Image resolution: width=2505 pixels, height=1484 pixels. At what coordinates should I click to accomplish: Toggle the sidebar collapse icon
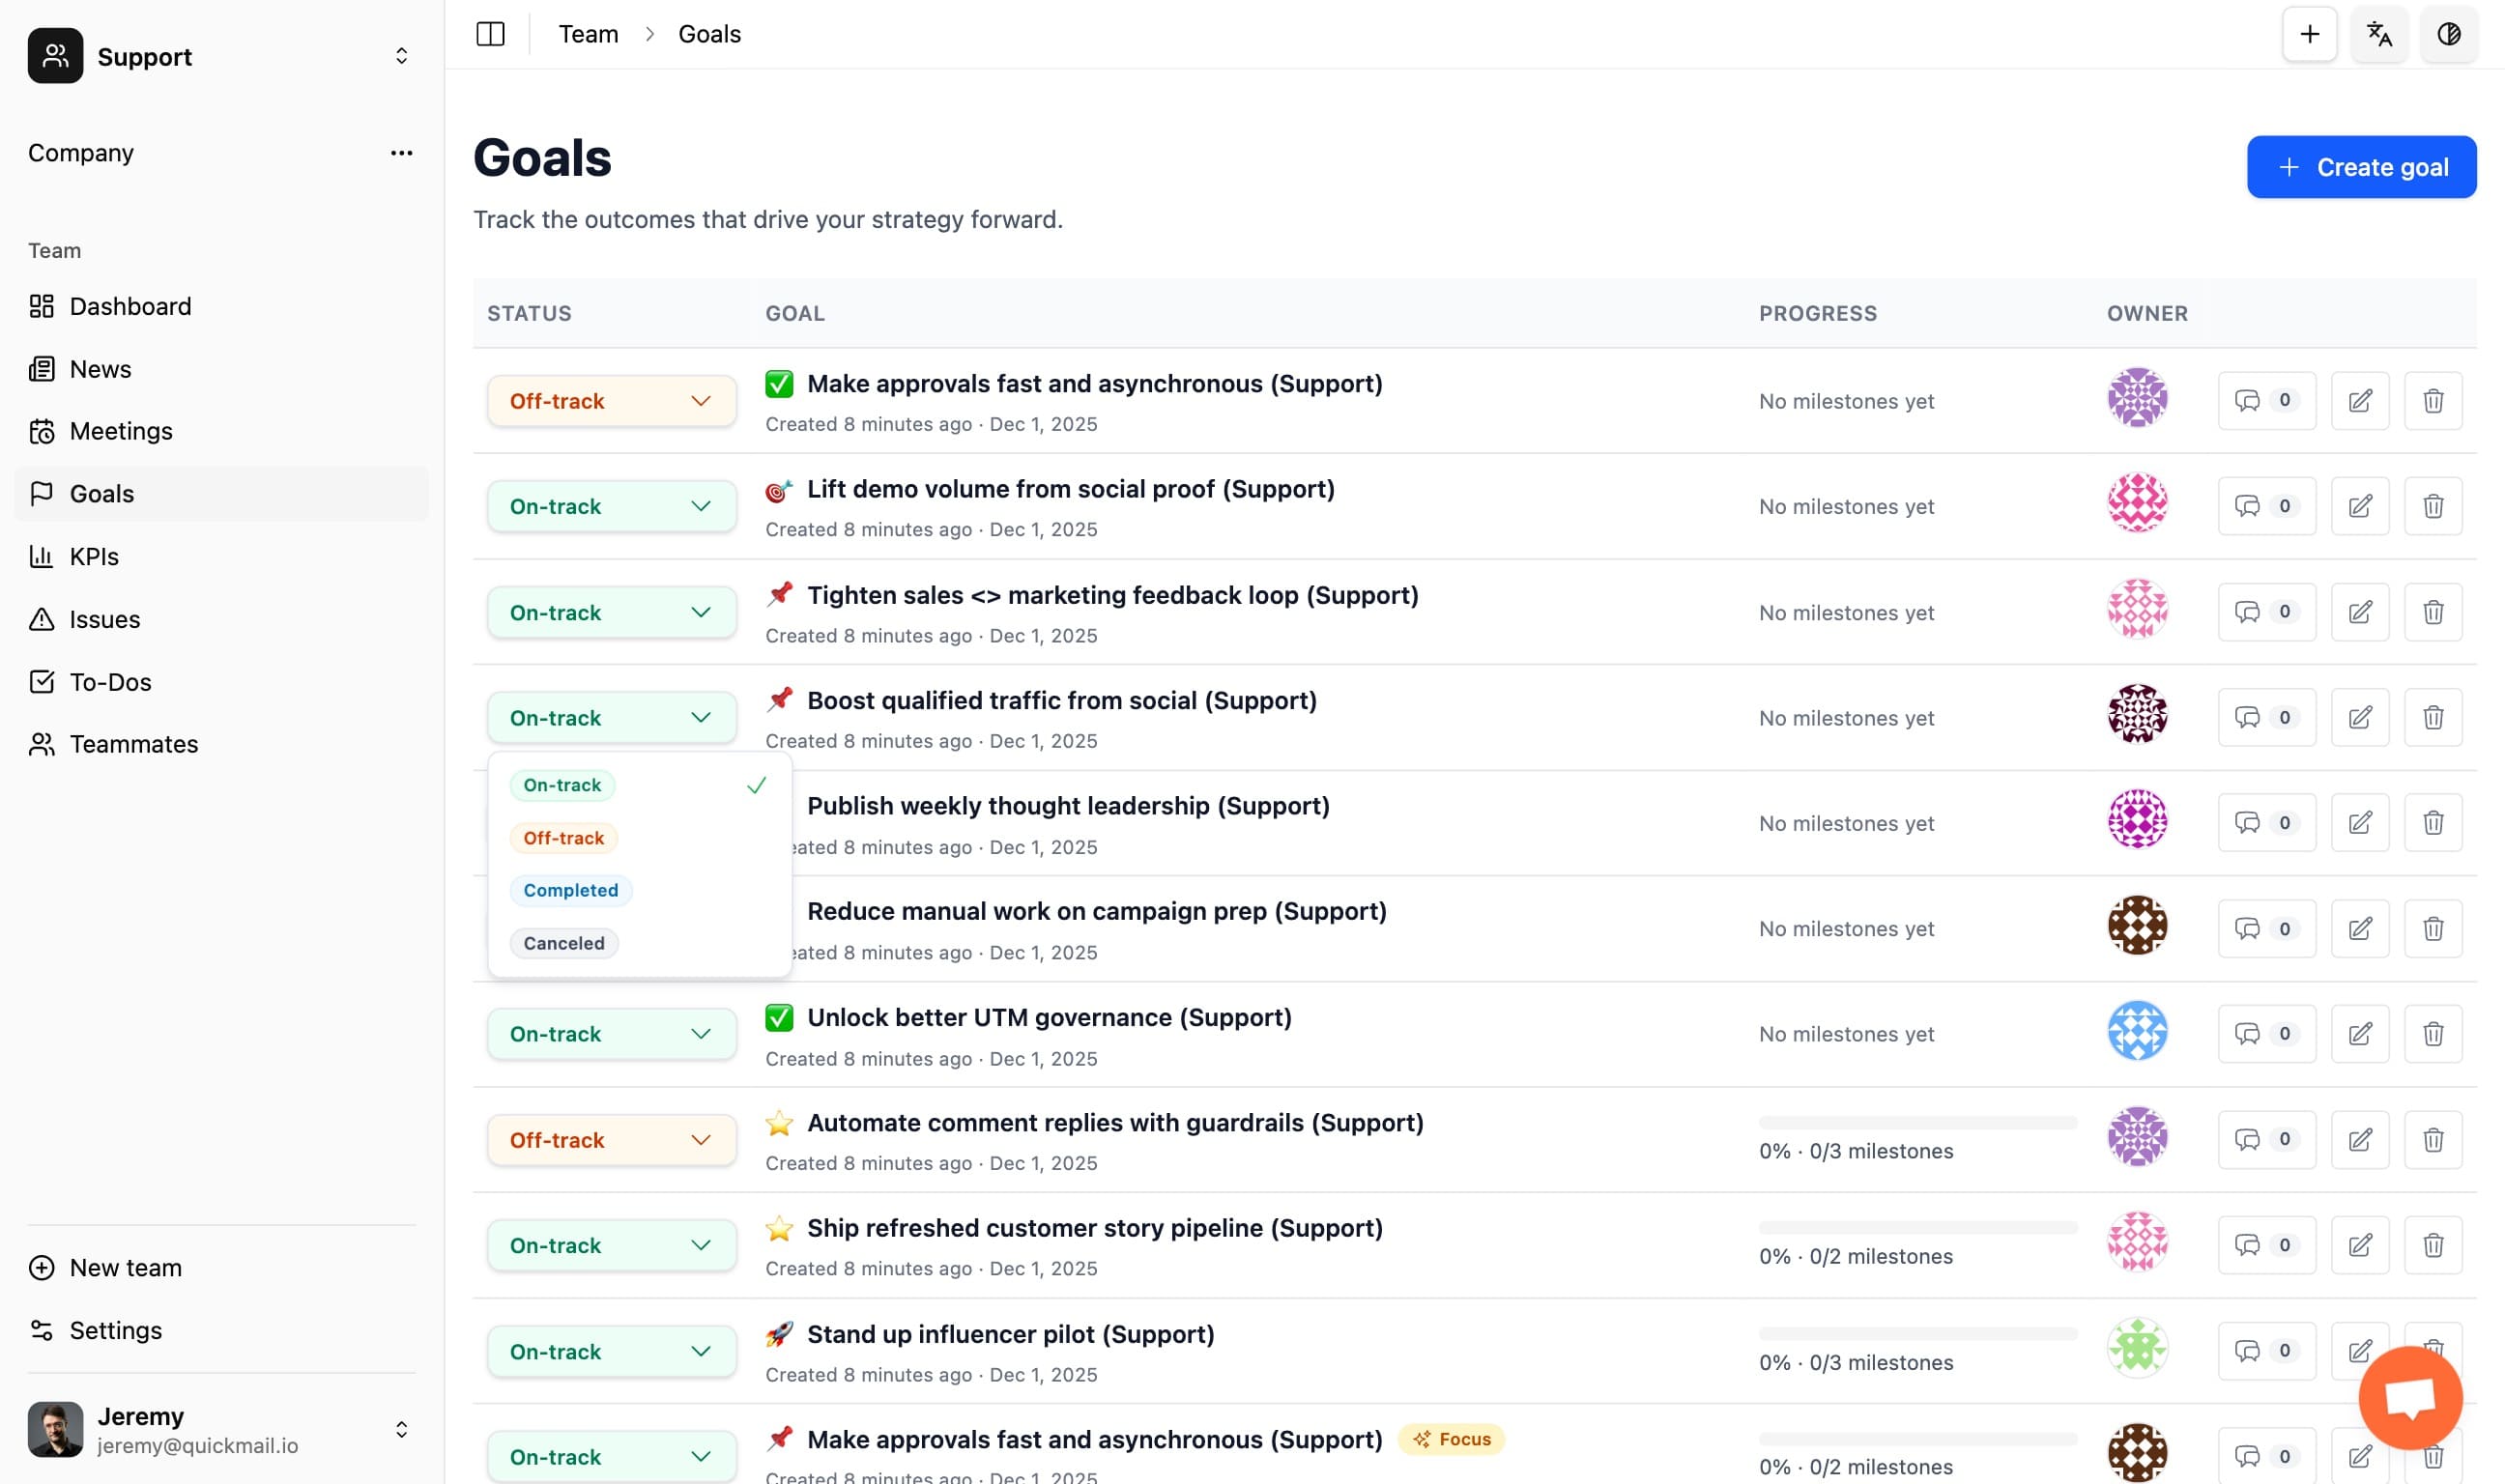tap(491, 33)
